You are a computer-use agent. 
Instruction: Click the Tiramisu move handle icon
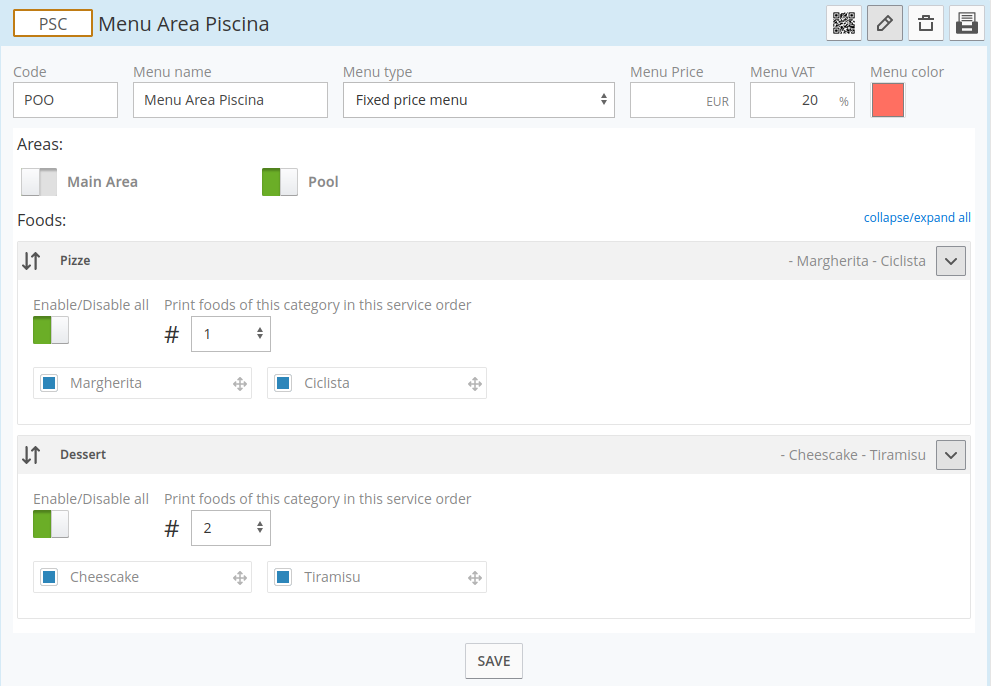pos(475,578)
